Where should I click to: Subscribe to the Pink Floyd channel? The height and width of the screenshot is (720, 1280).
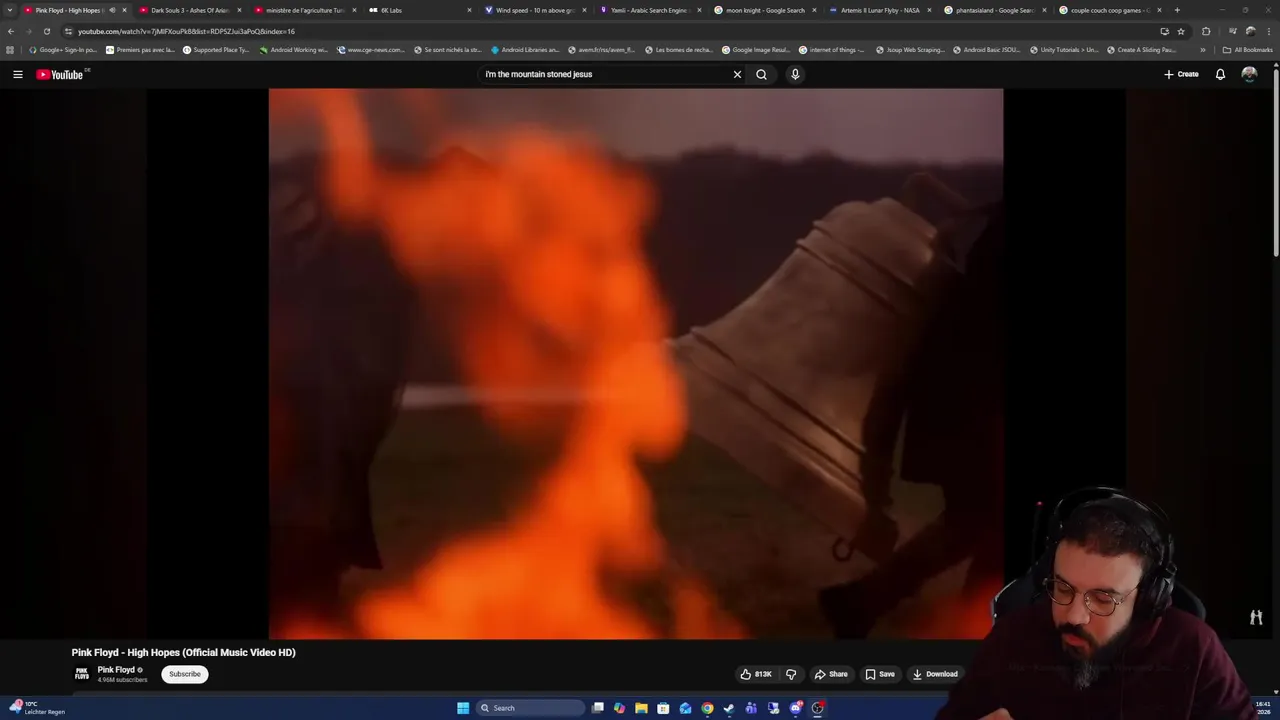pos(185,674)
